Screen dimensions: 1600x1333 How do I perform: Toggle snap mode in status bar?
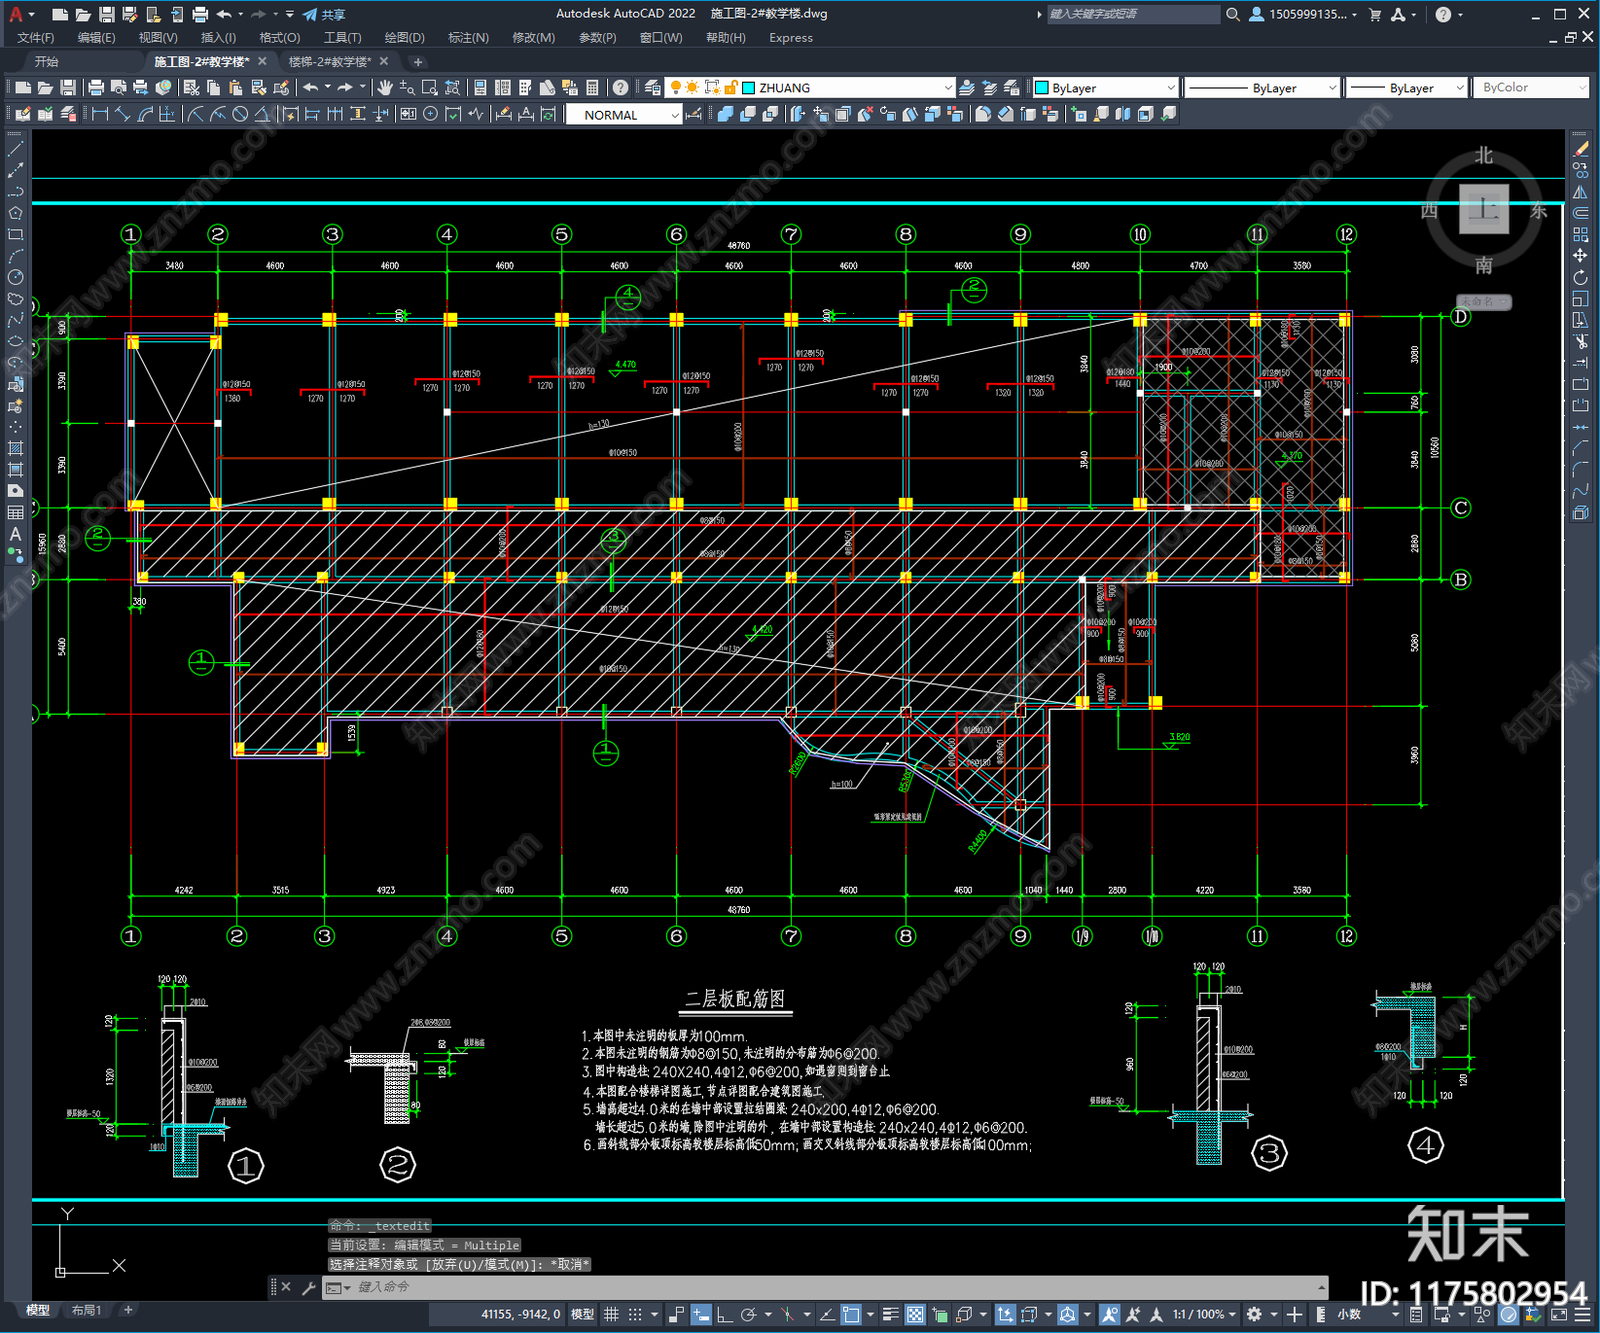point(635,1314)
